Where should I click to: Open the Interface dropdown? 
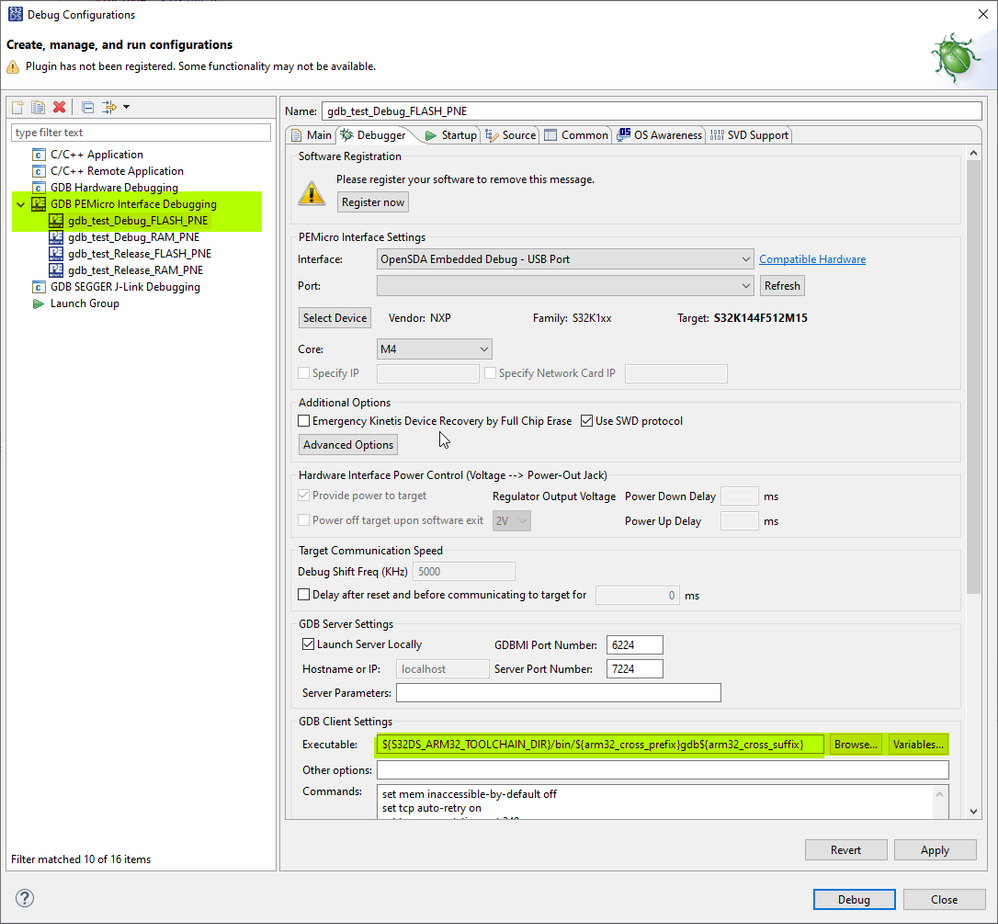565,259
